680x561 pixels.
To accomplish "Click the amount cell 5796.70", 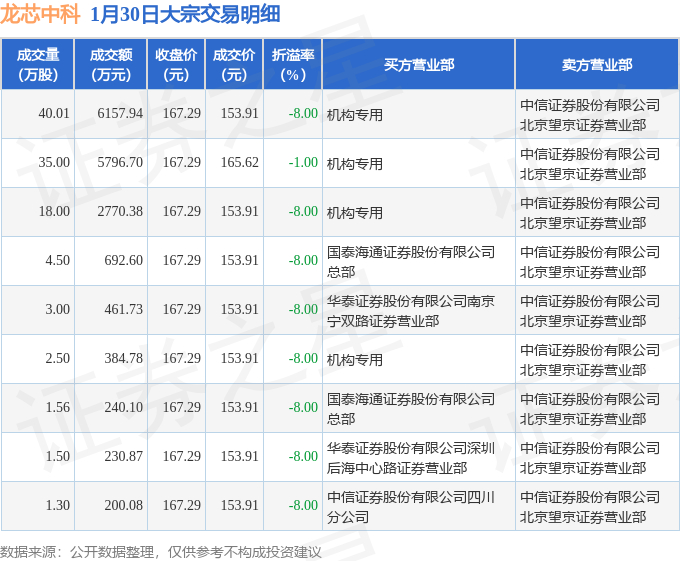I will [x=120, y=163].
